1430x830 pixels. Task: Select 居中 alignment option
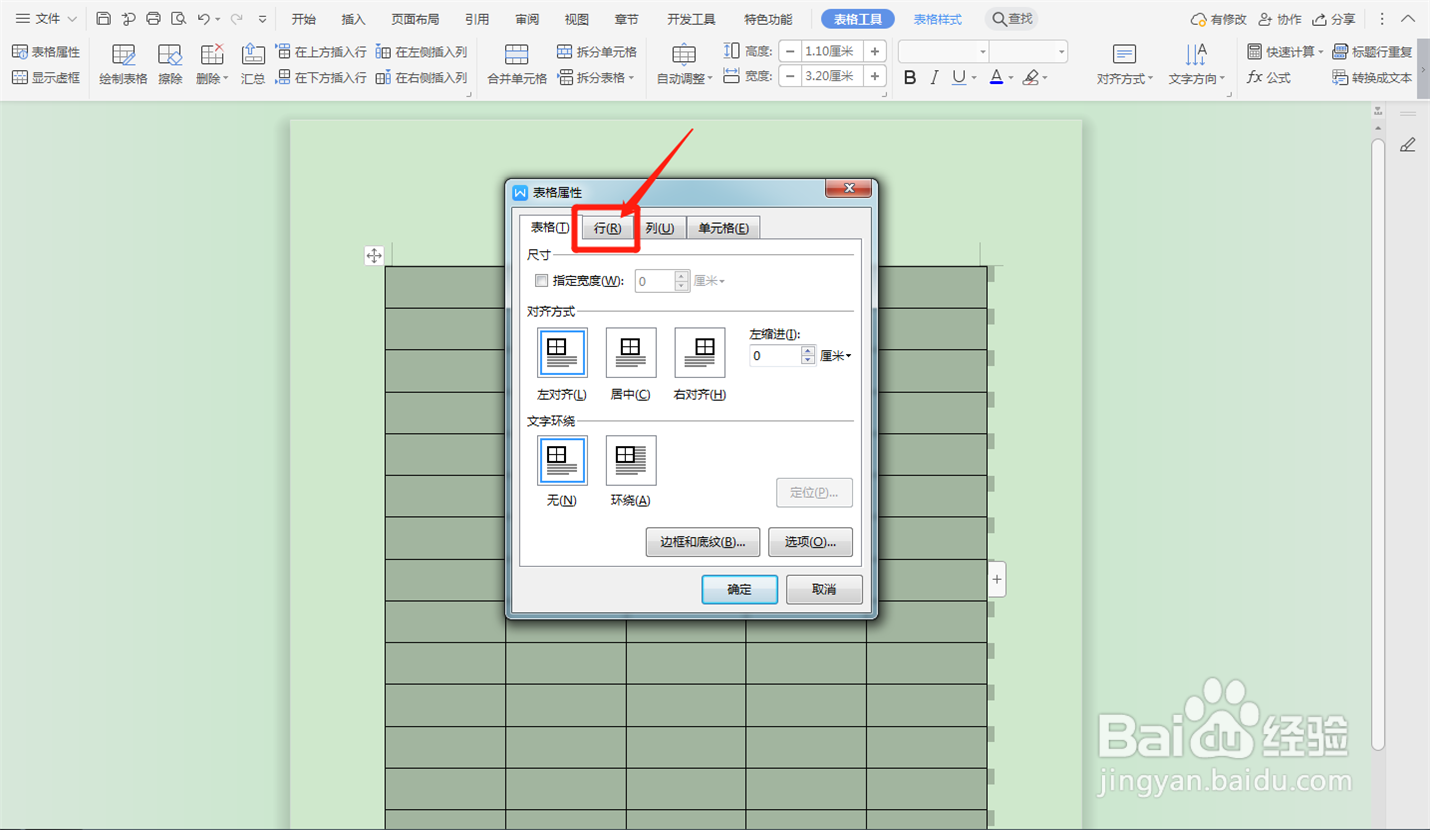click(x=631, y=353)
